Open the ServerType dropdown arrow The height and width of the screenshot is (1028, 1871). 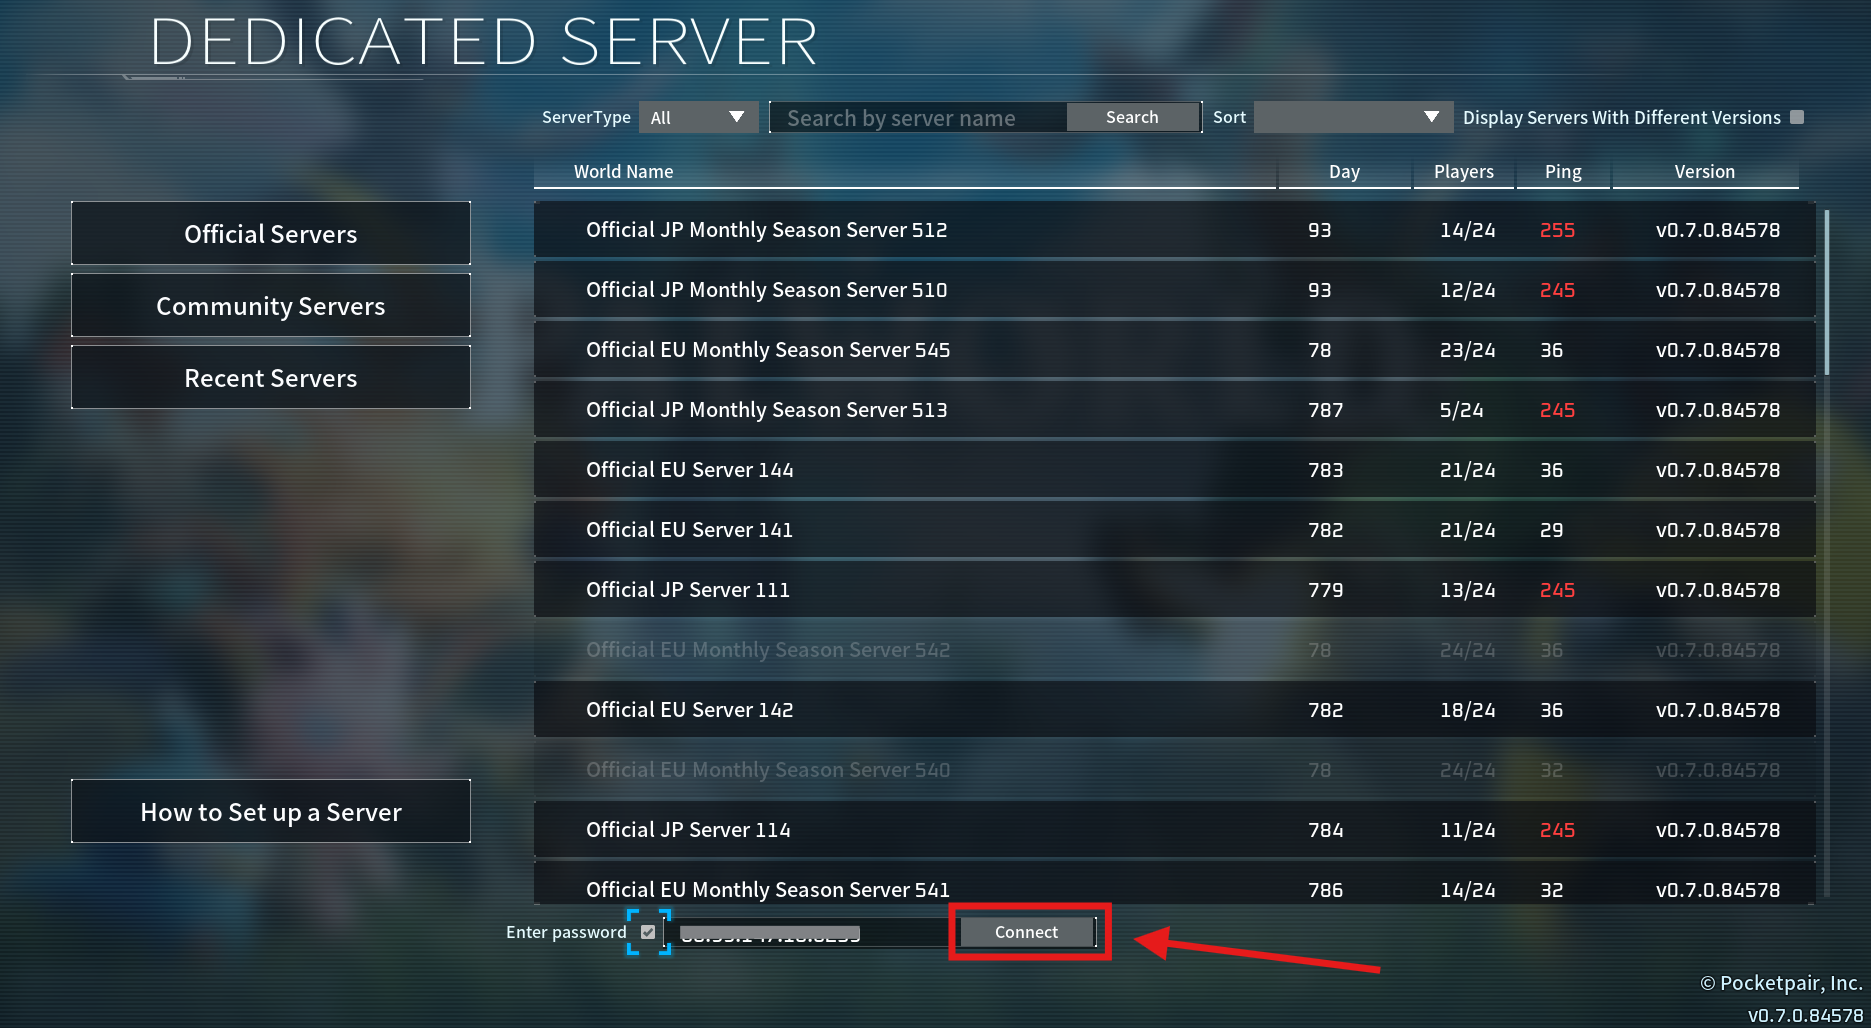tap(737, 117)
